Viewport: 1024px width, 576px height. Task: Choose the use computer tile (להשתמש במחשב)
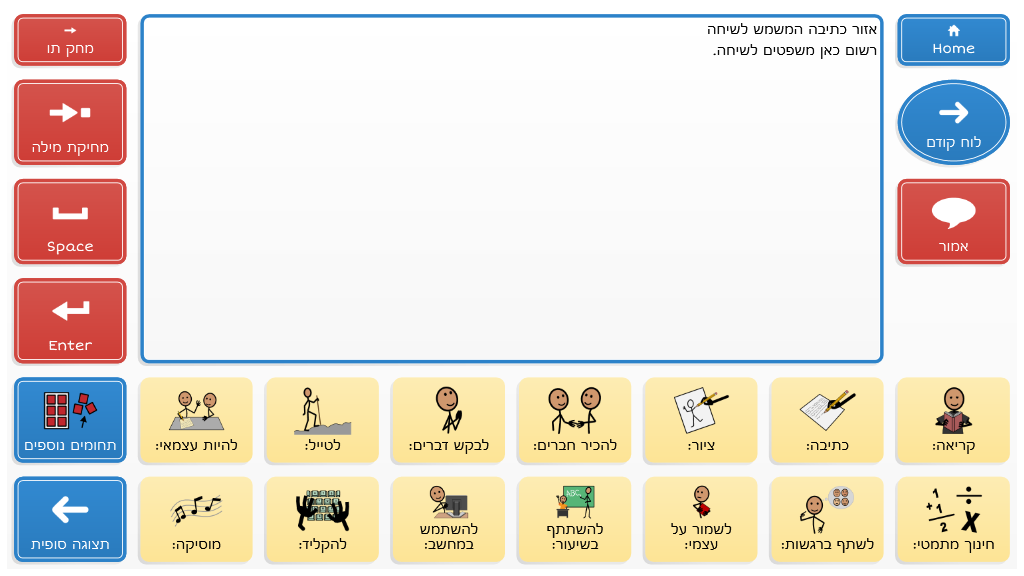click(x=448, y=518)
